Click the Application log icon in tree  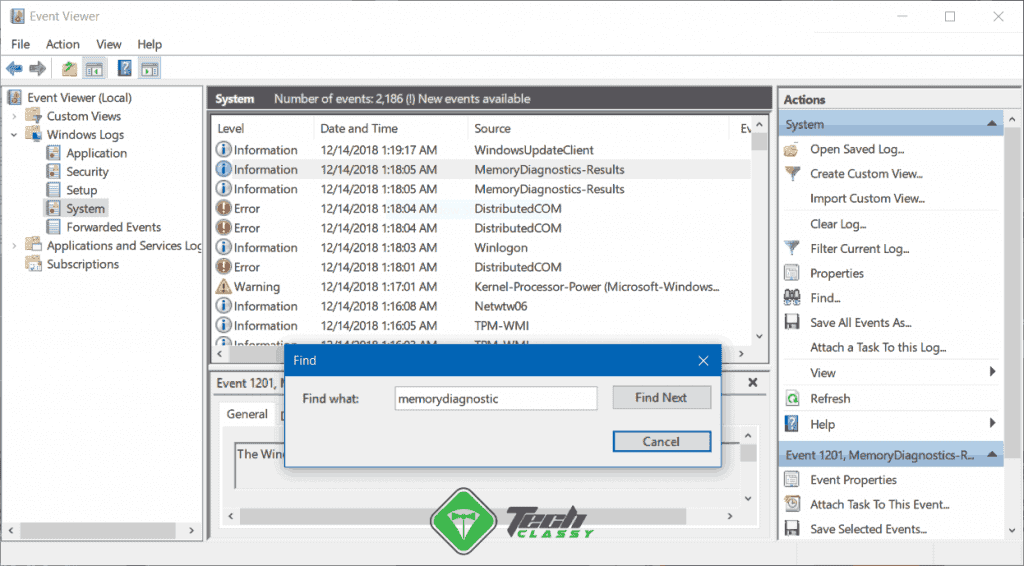(x=54, y=153)
